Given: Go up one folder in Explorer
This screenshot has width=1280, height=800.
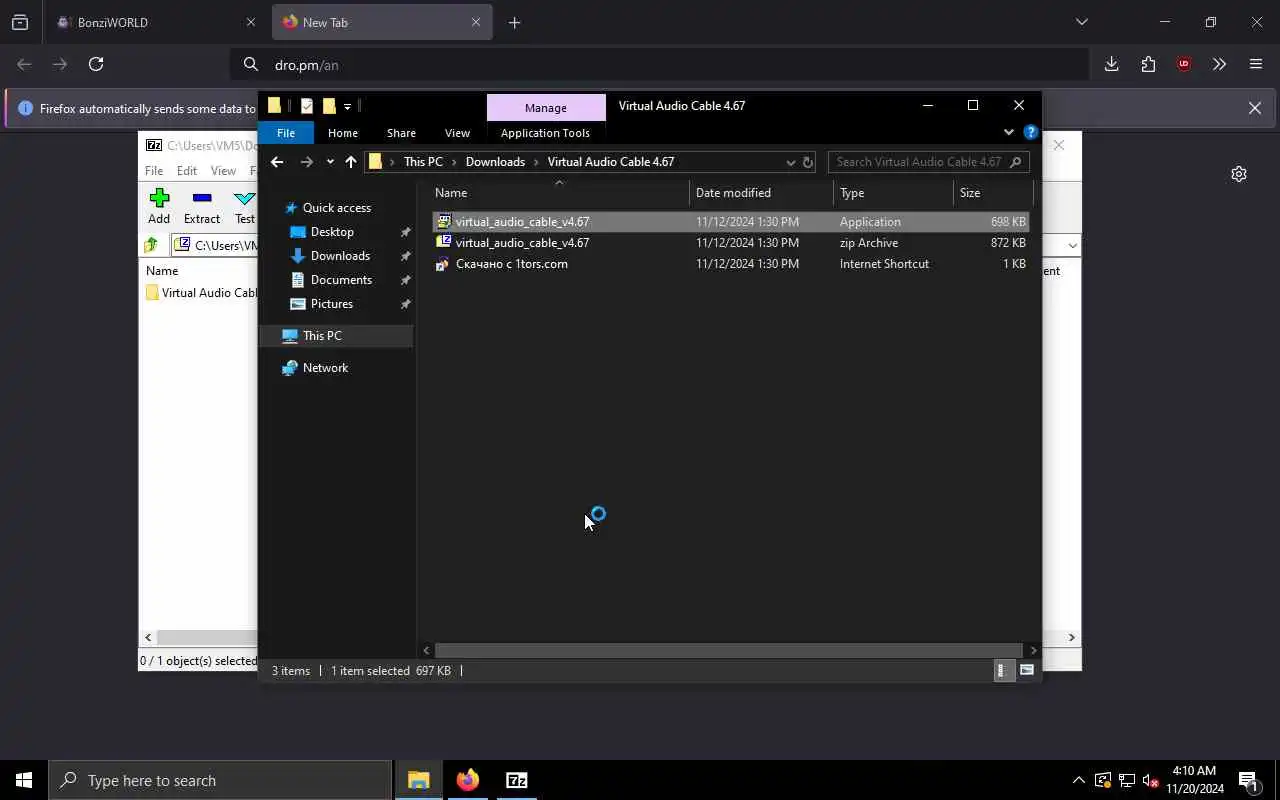Looking at the screenshot, I should click(351, 162).
